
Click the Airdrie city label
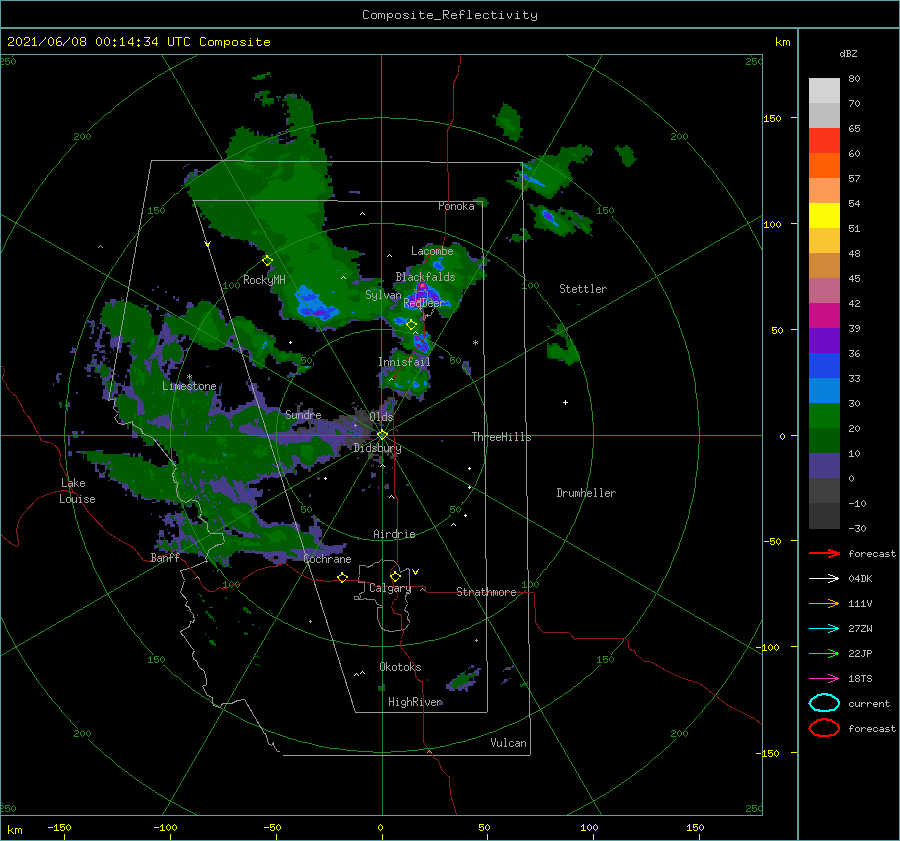click(394, 534)
